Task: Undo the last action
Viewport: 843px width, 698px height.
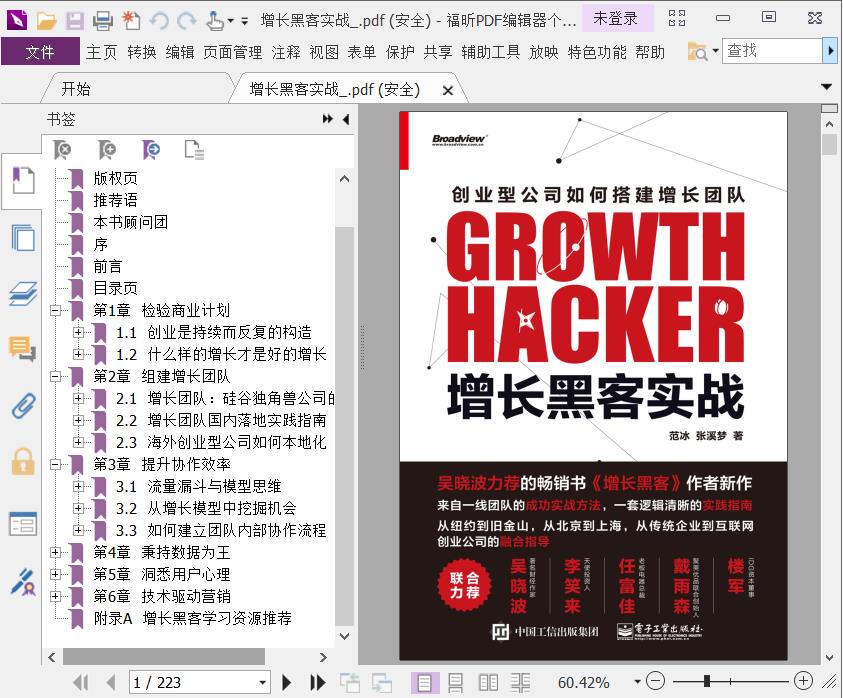Action: tap(159, 20)
